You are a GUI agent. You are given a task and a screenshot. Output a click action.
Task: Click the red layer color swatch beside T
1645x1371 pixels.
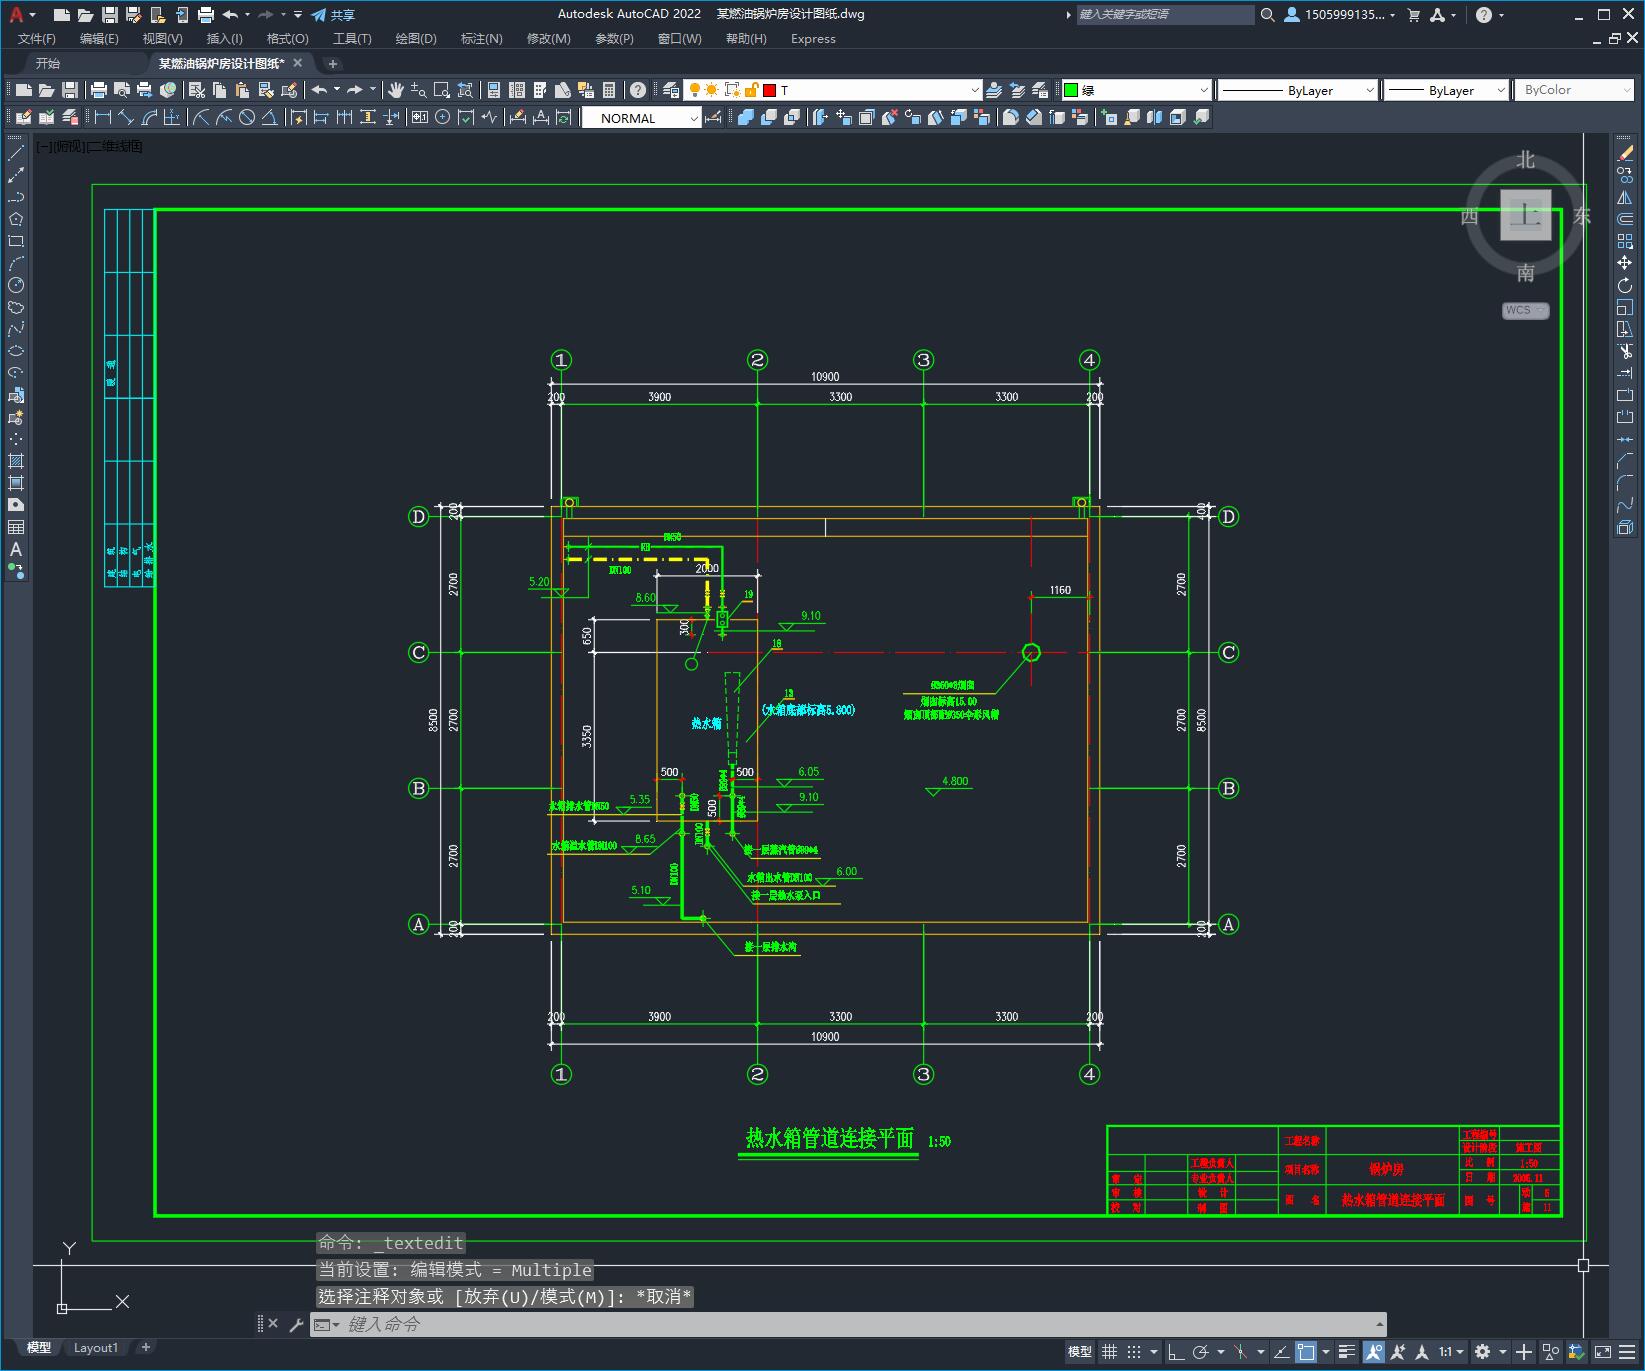point(769,90)
